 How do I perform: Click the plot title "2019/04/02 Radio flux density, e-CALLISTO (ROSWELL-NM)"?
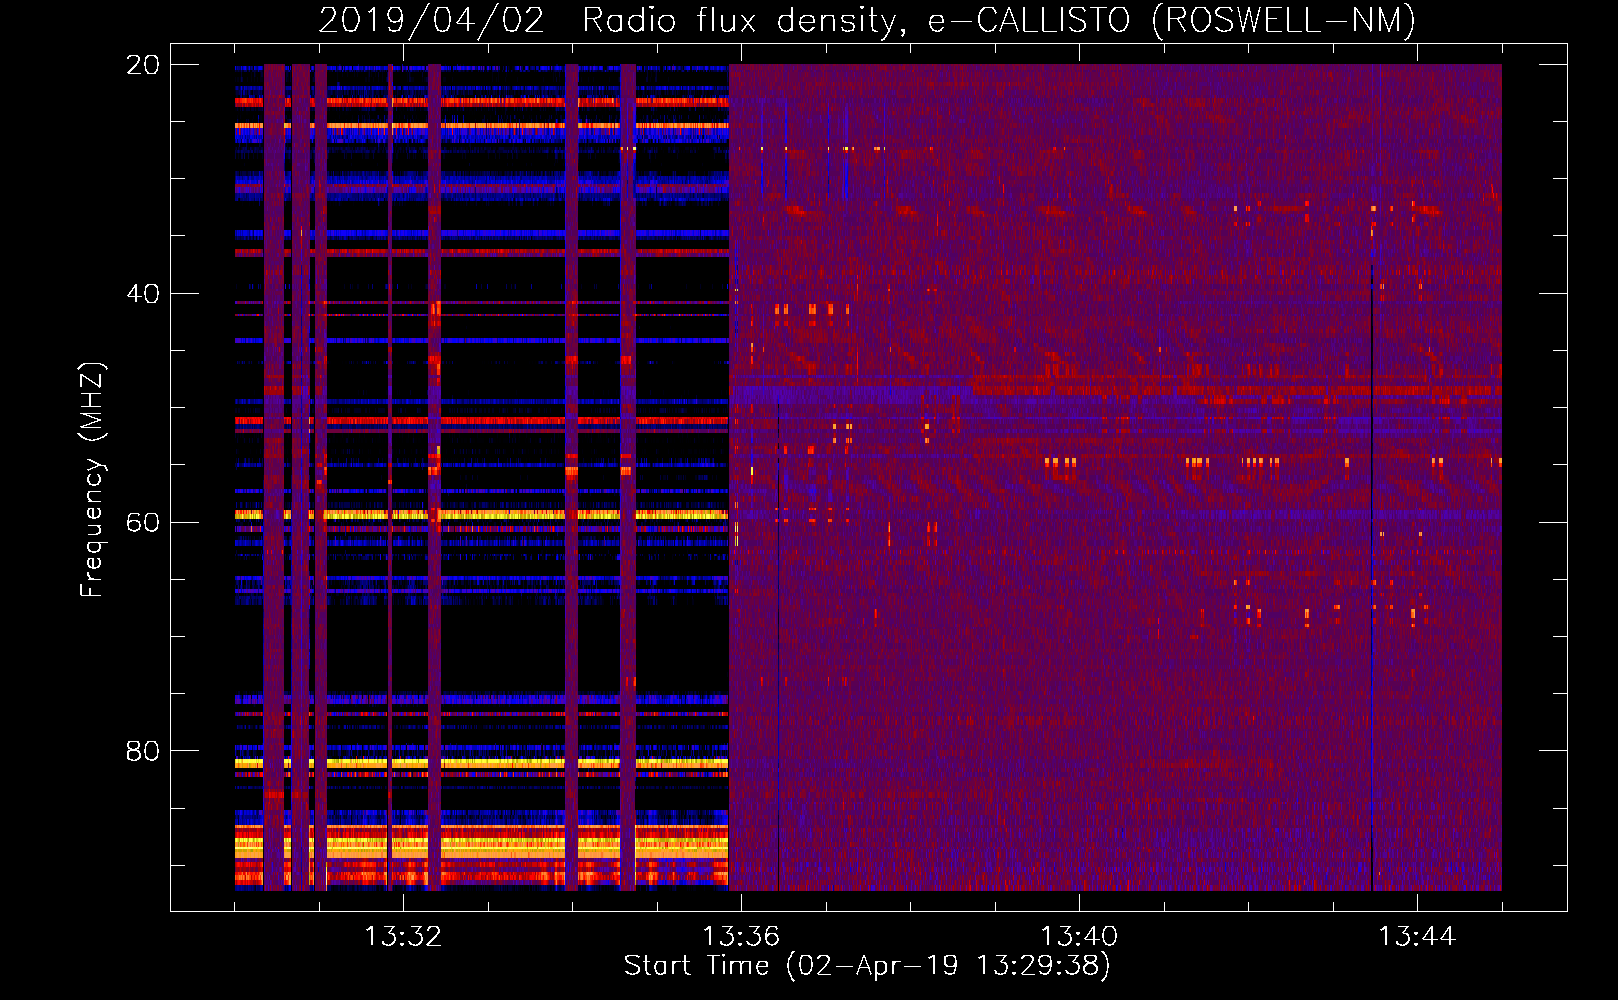click(x=867, y=20)
